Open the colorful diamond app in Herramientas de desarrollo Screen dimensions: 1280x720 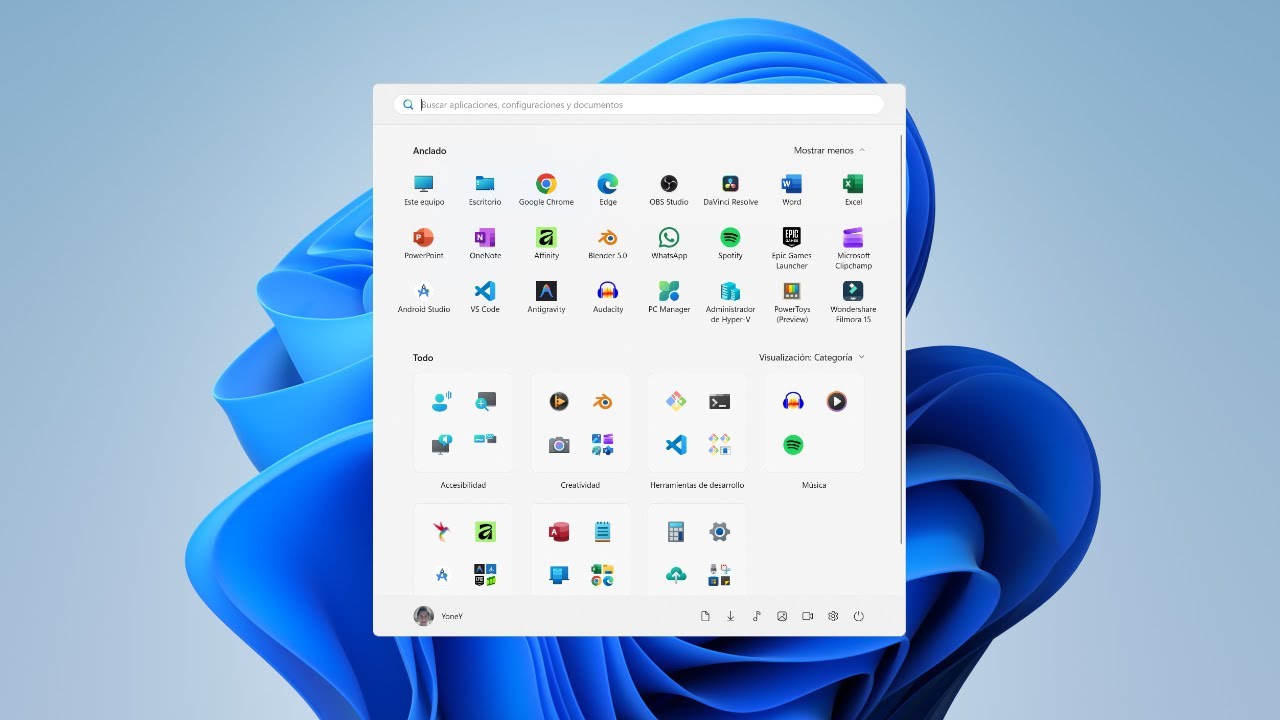coord(676,401)
